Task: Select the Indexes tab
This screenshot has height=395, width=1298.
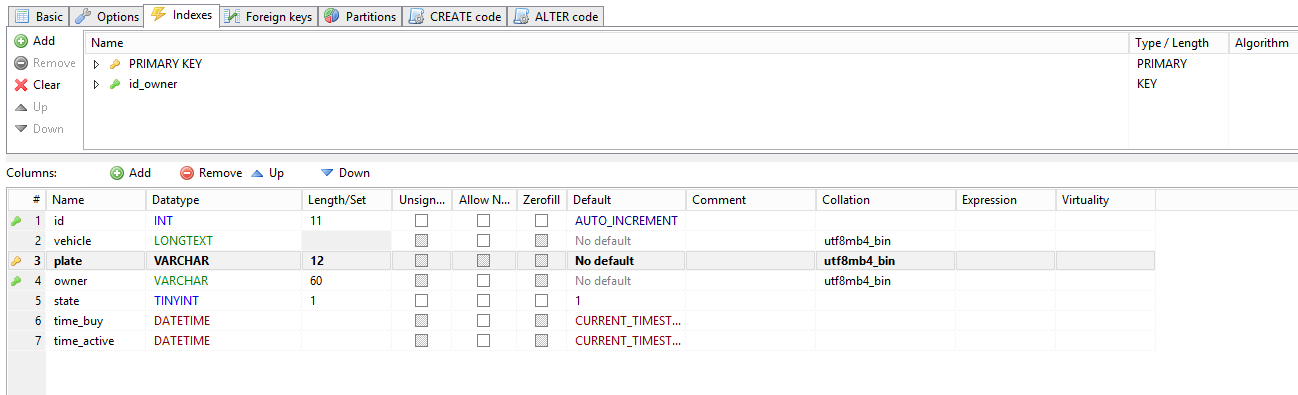Action: tap(181, 15)
